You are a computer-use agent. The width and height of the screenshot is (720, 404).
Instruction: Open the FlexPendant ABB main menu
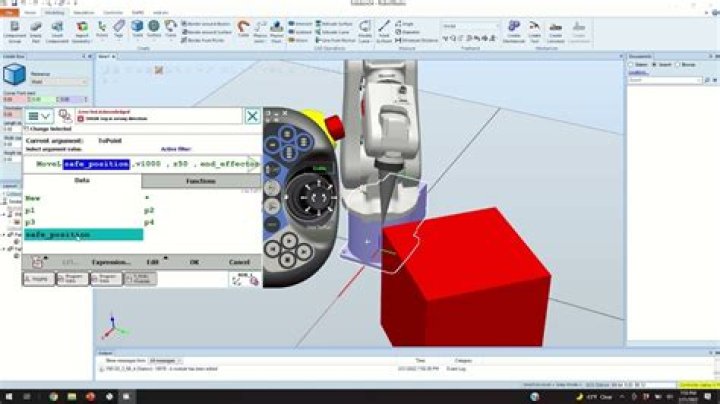[37, 117]
